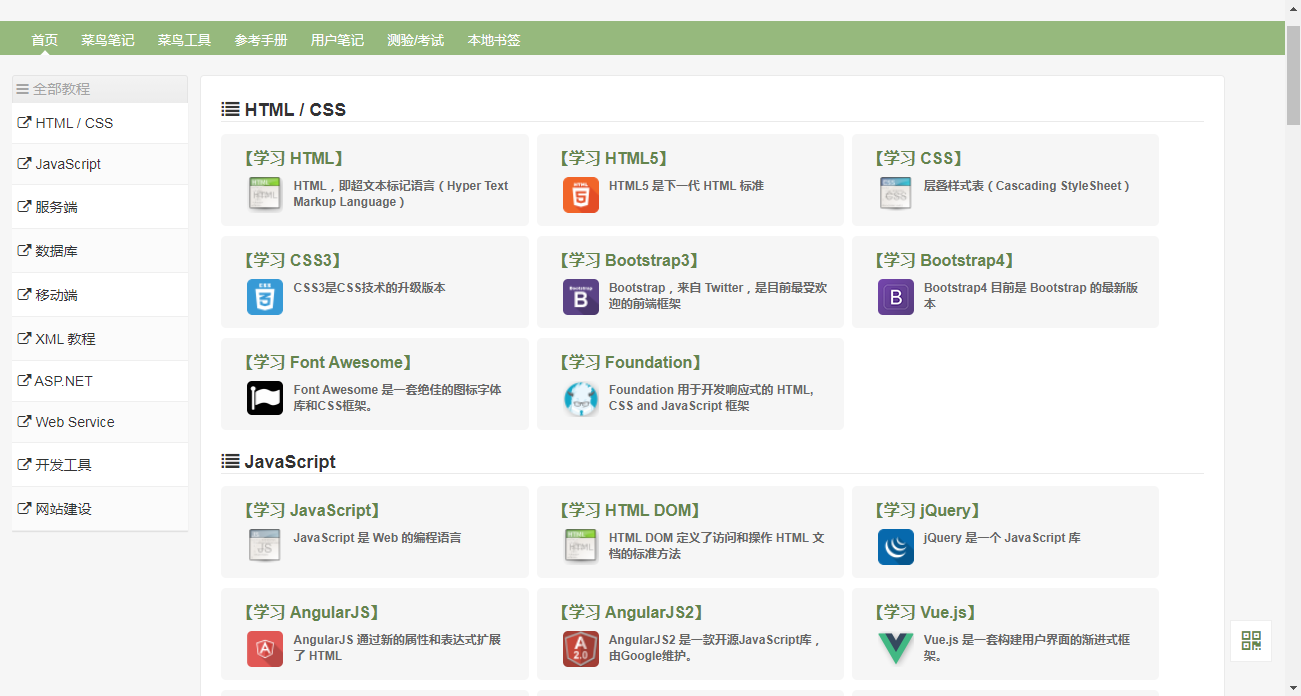This screenshot has height=696, width=1301.
Task: Click the Foundation yeti icon
Action: coord(581,398)
